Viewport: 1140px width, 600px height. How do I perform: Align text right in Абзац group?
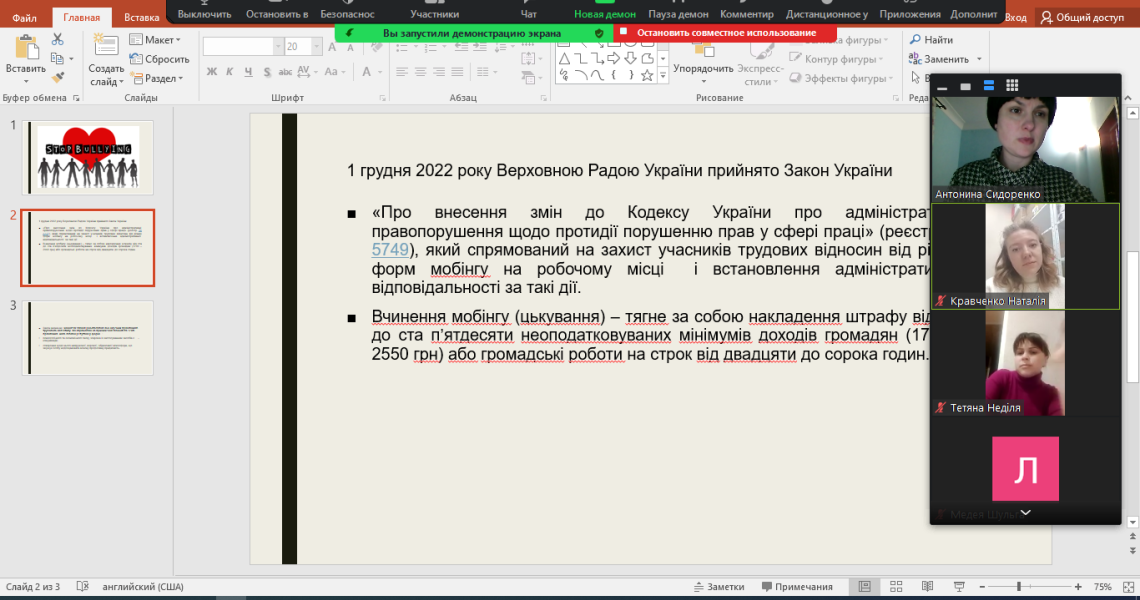coord(438,71)
